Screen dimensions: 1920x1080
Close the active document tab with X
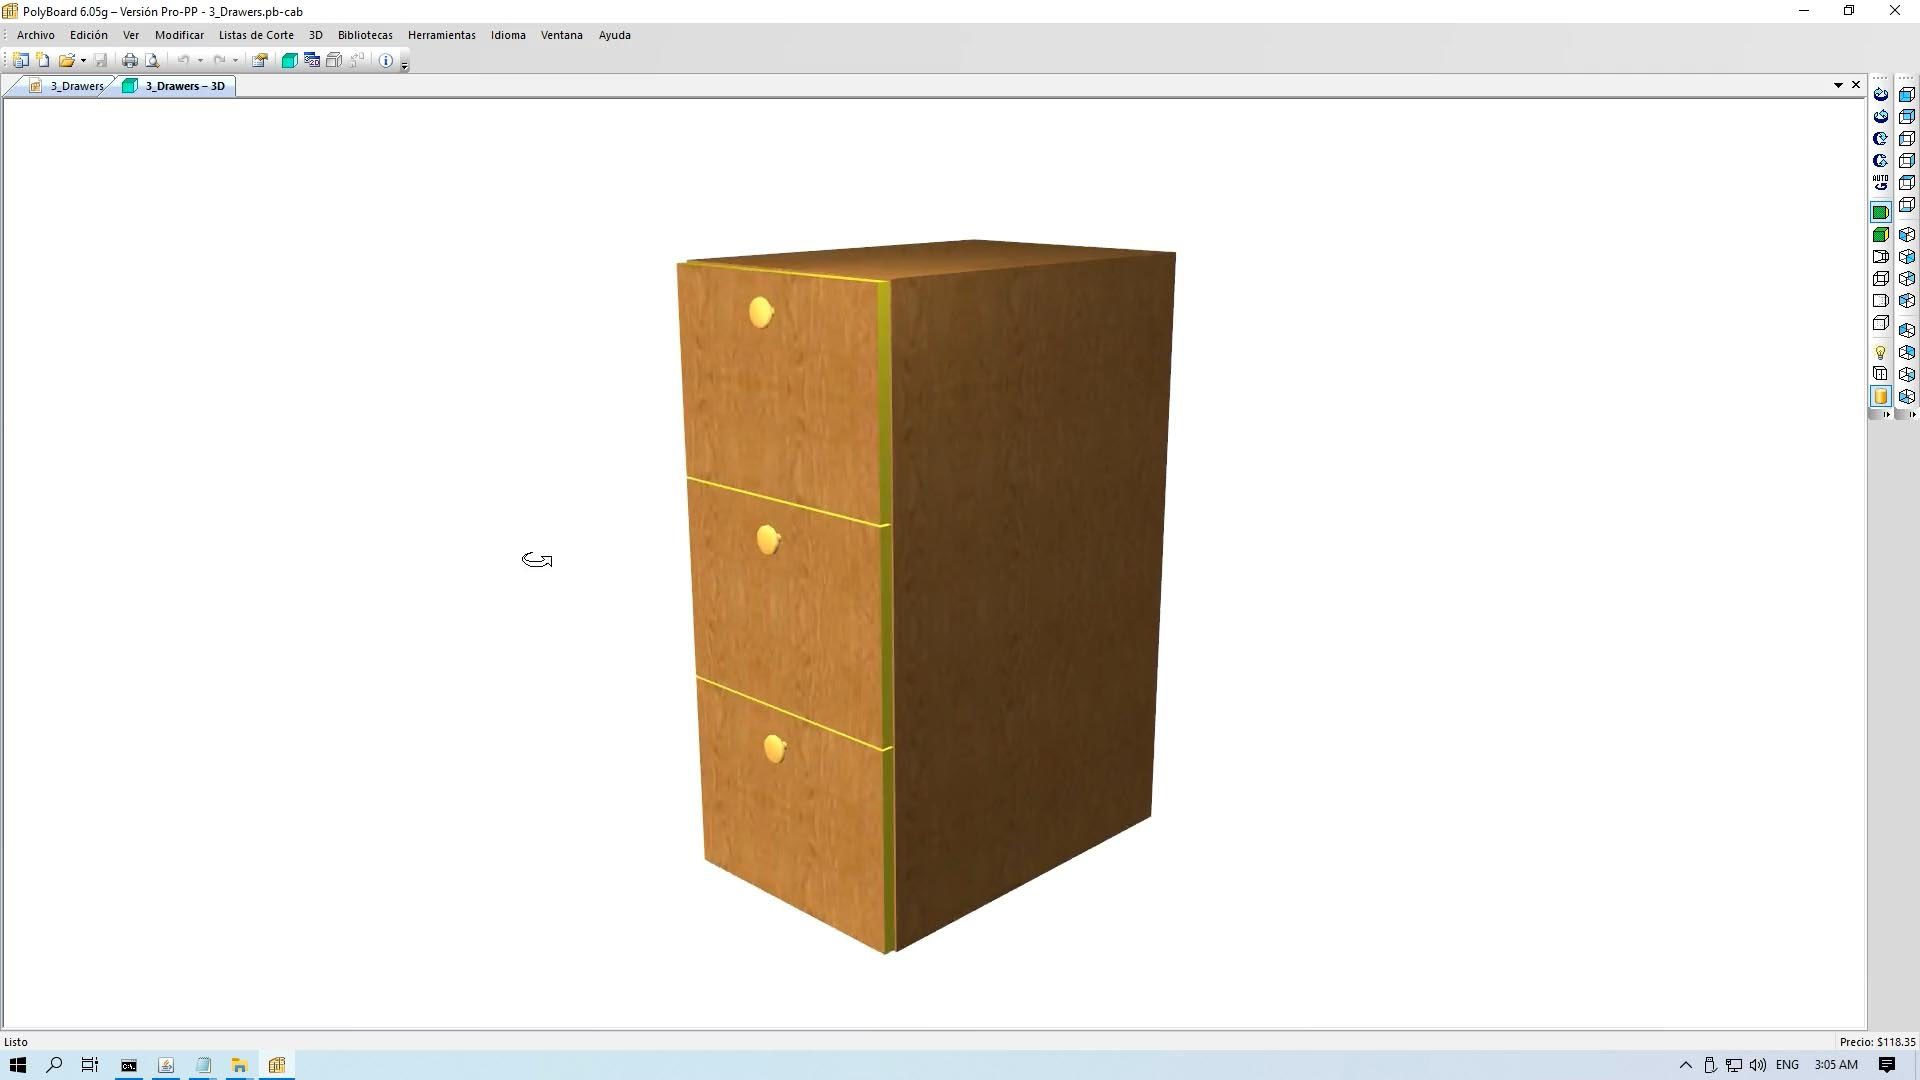coord(1856,85)
